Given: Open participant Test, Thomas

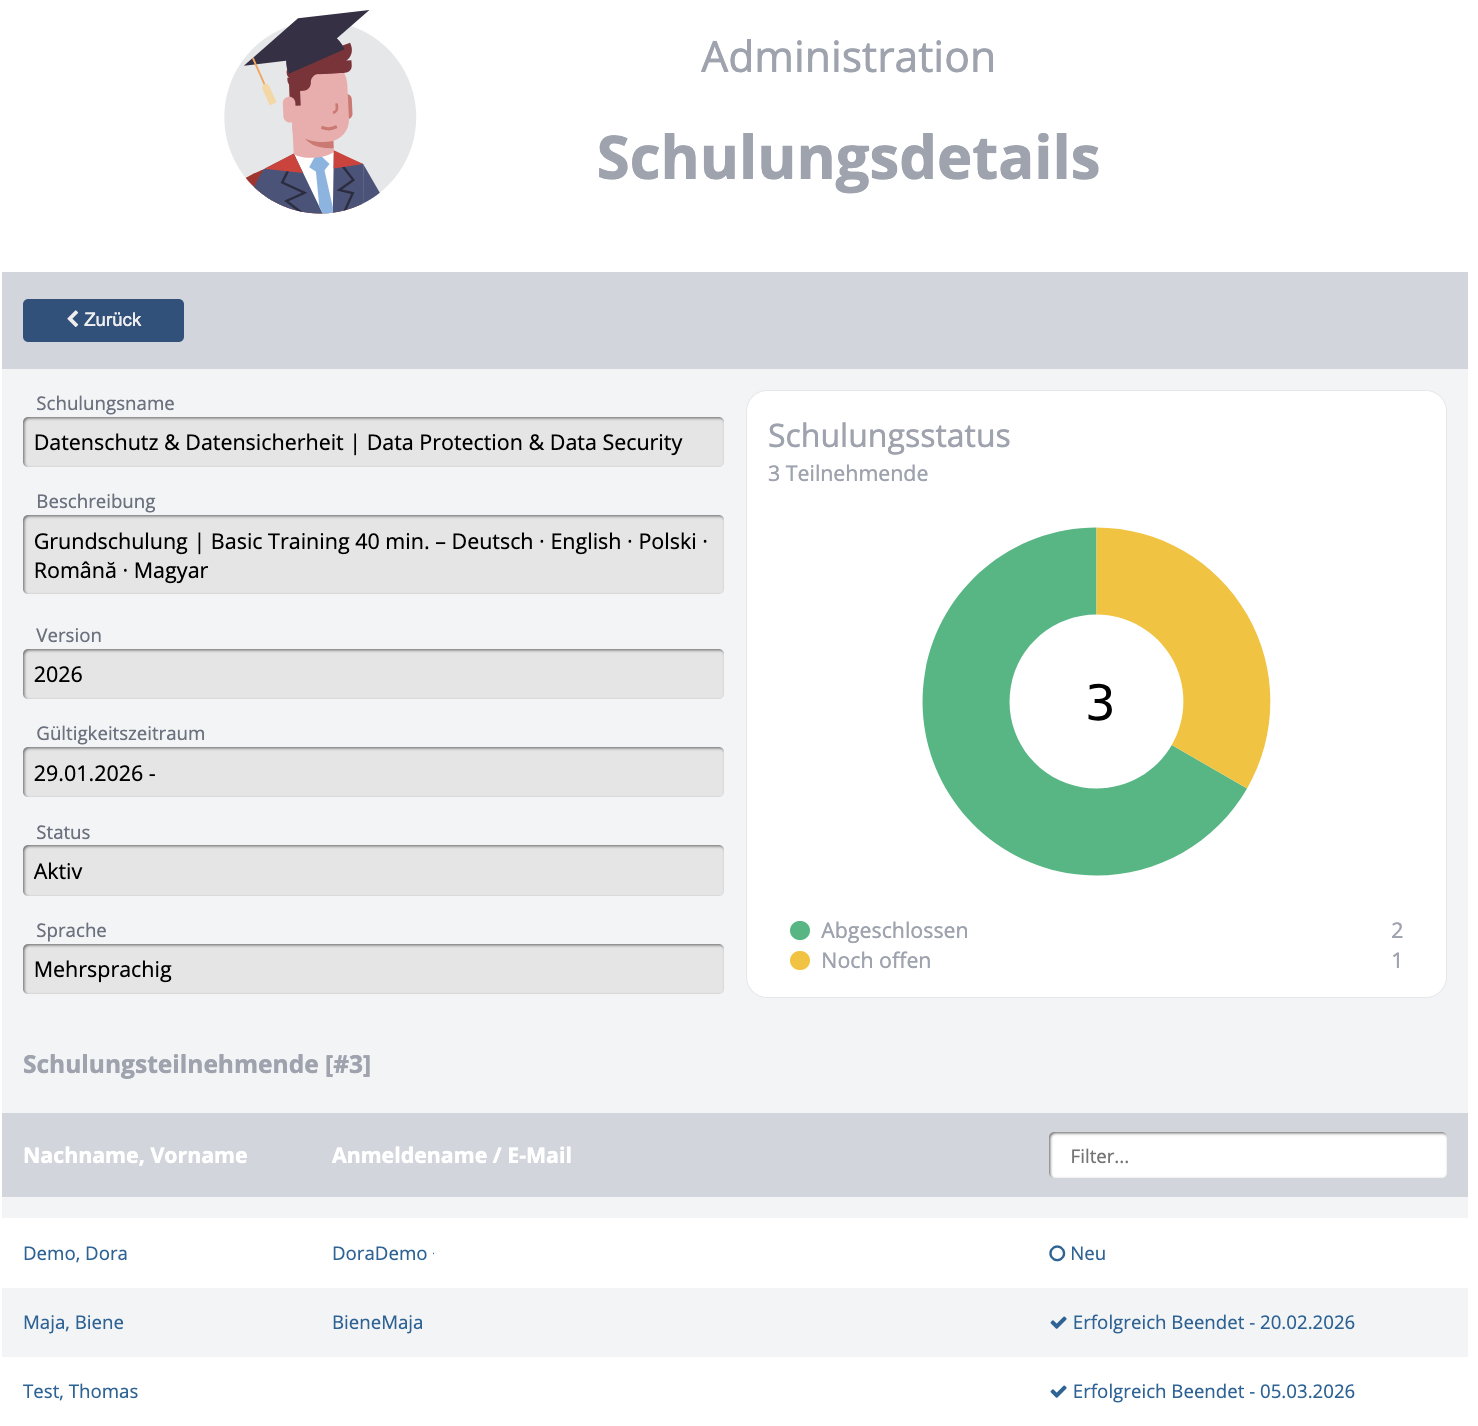Looking at the screenshot, I should coord(80,1392).
